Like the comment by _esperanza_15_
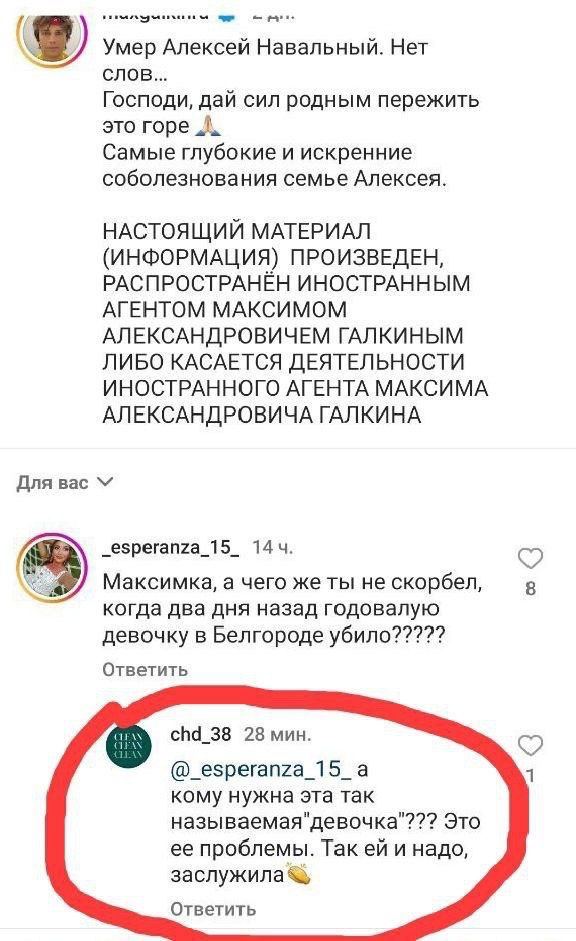576x941 pixels. click(x=530, y=558)
